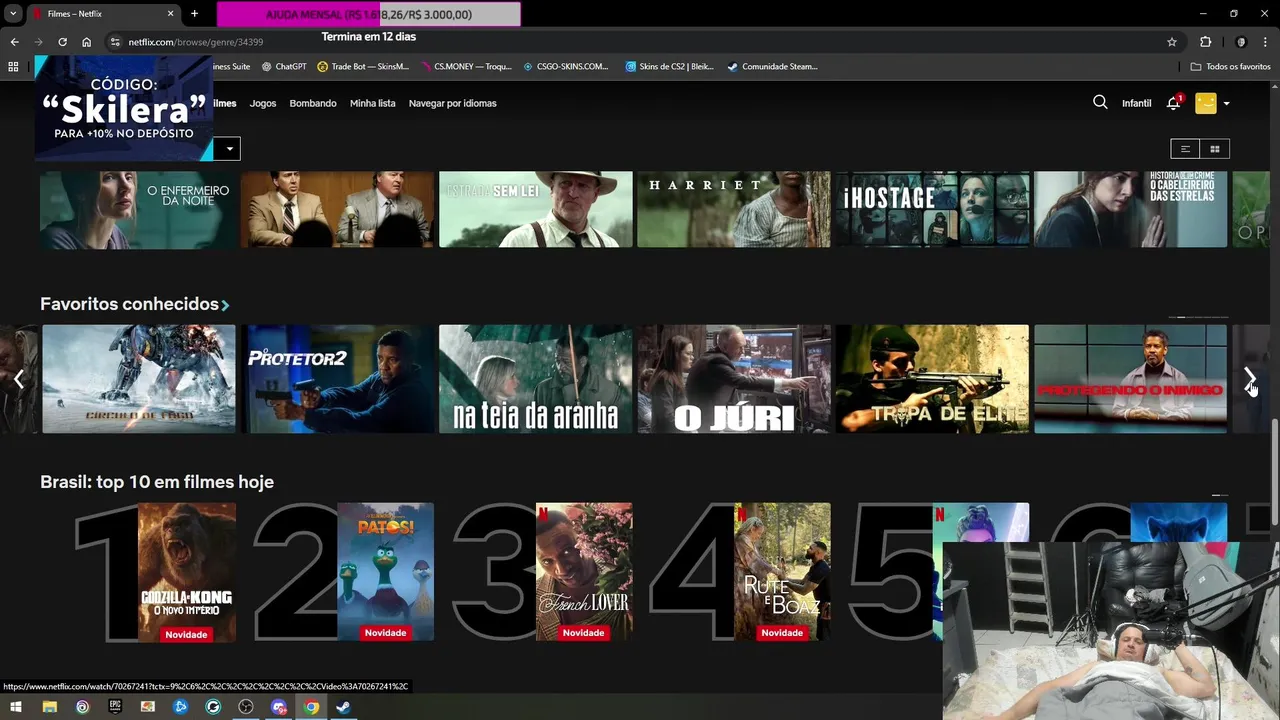Show previous titles in Favoritos conhecidos
The width and height of the screenshot is (1280, 720).
point(18,379)
